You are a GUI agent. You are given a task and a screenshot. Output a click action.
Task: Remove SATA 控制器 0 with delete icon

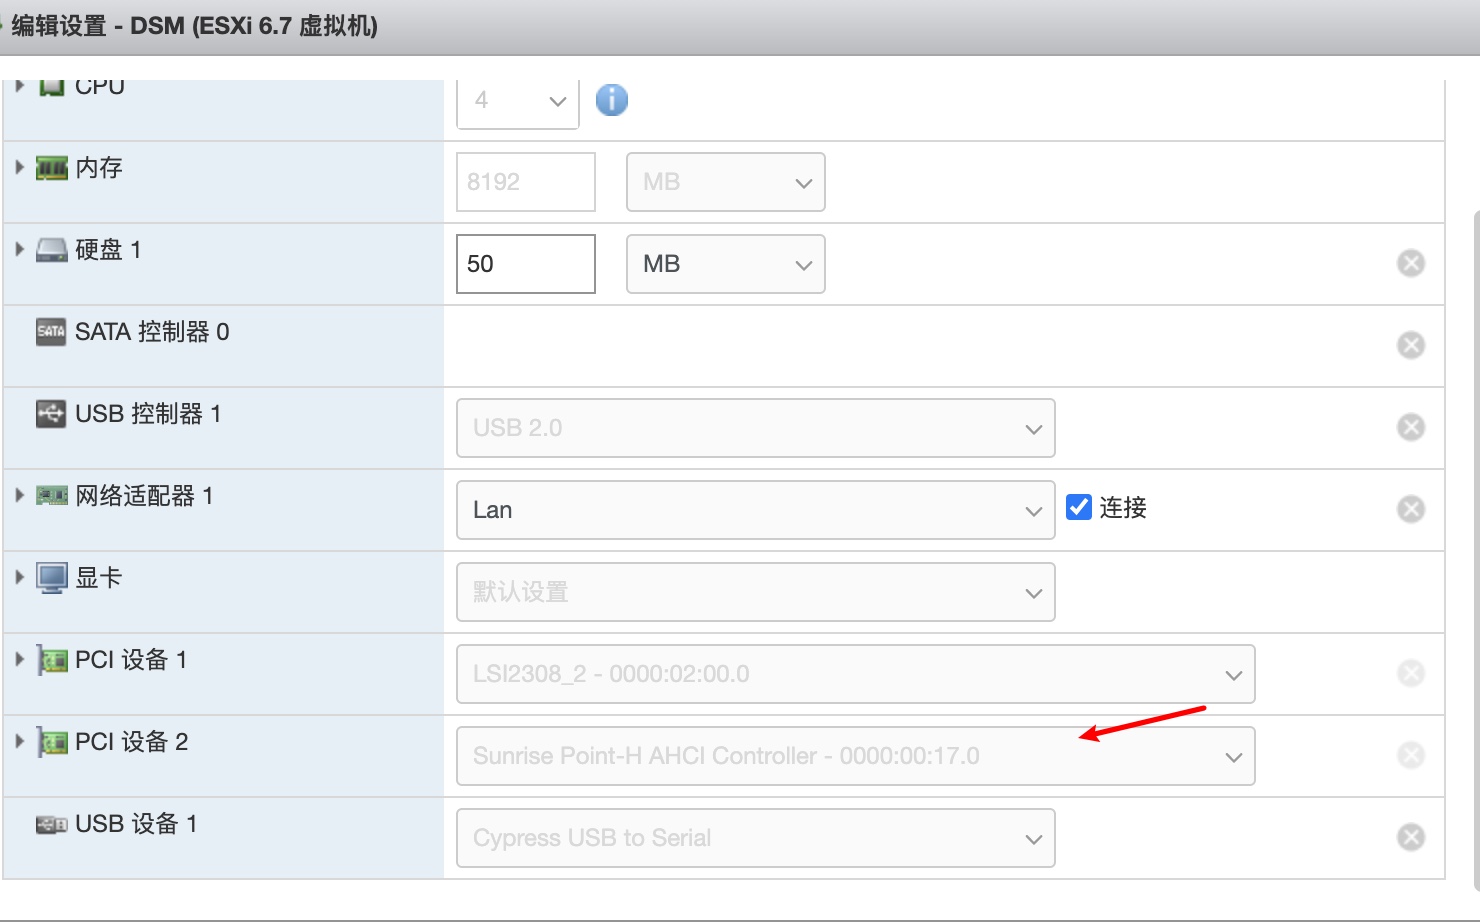tap(1410, 345)
